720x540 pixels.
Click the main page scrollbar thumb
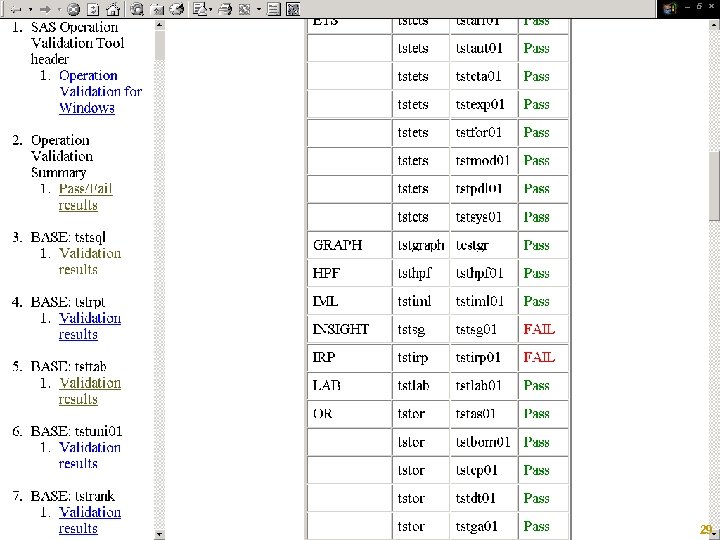pyautogui.click(x=714, y=186)
